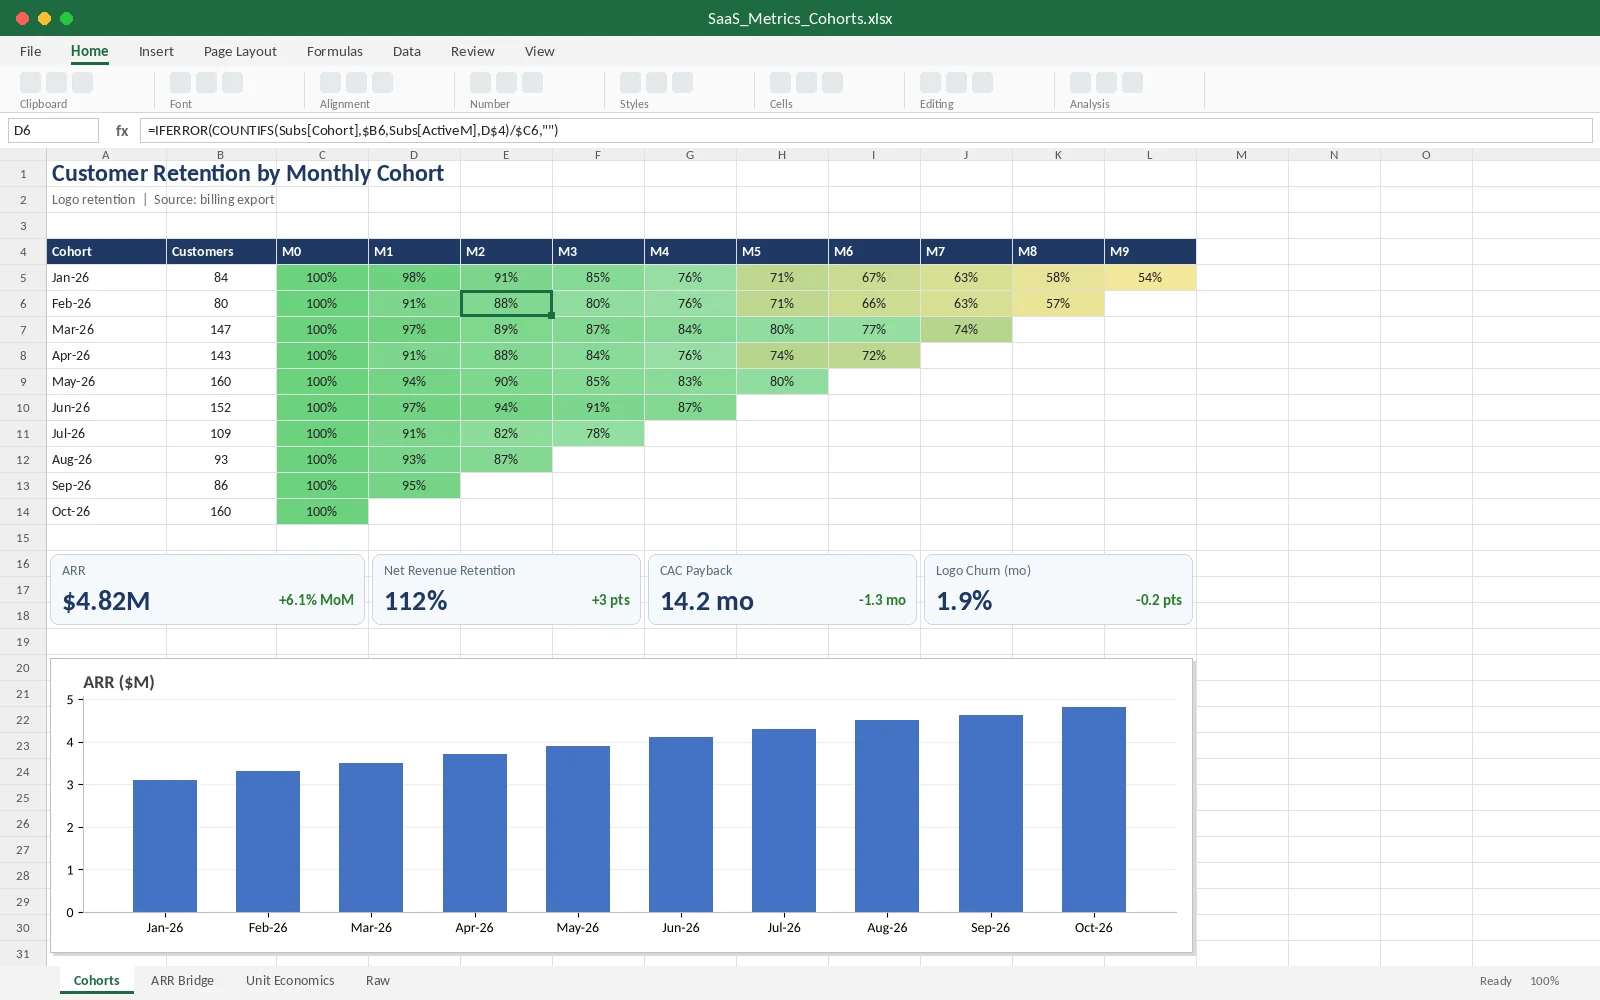Select the Home ribbon tab
Screen dimensions: 1600x1000
(x=90, y=51)
